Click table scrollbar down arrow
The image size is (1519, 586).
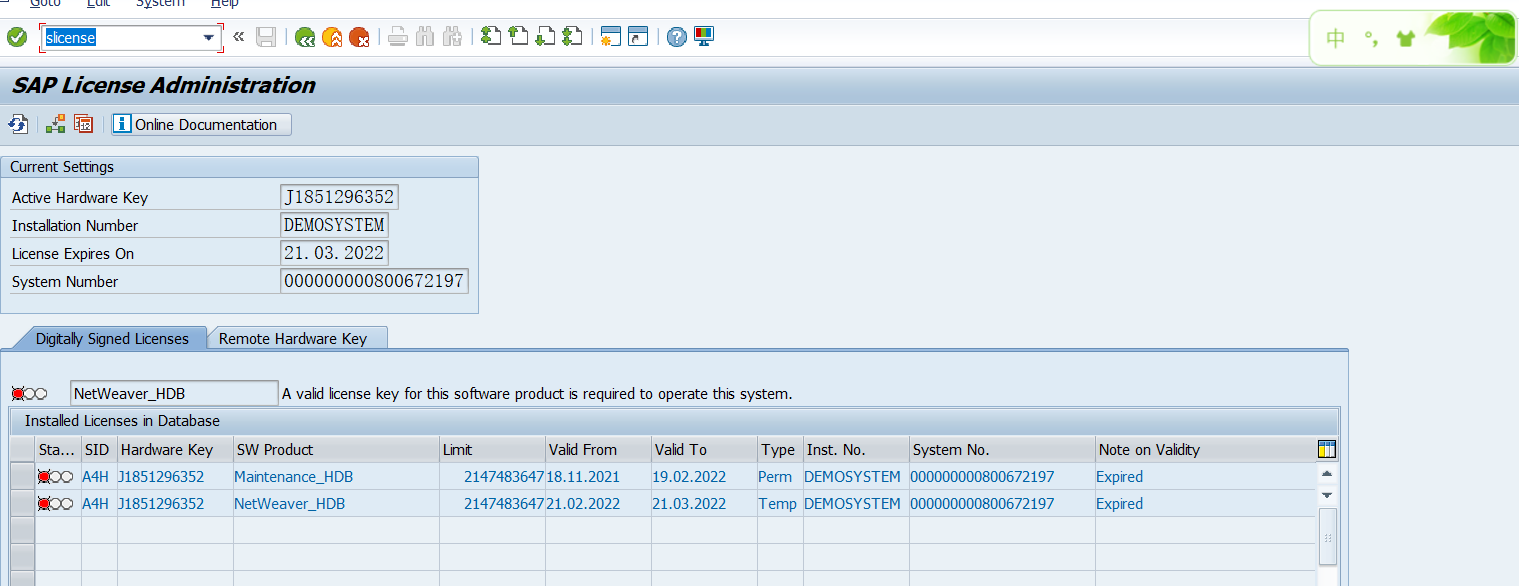click(x=1327, y=495)
